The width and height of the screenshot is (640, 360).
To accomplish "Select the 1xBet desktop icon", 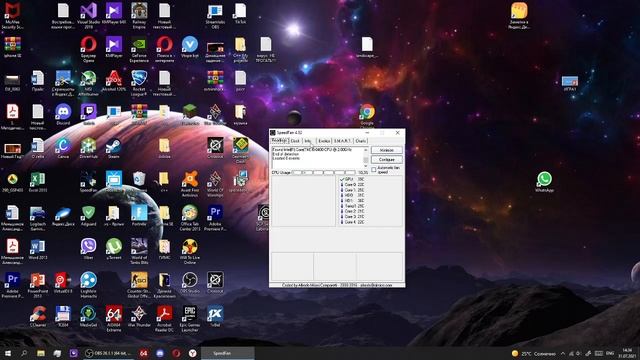I will click(215, 317).
